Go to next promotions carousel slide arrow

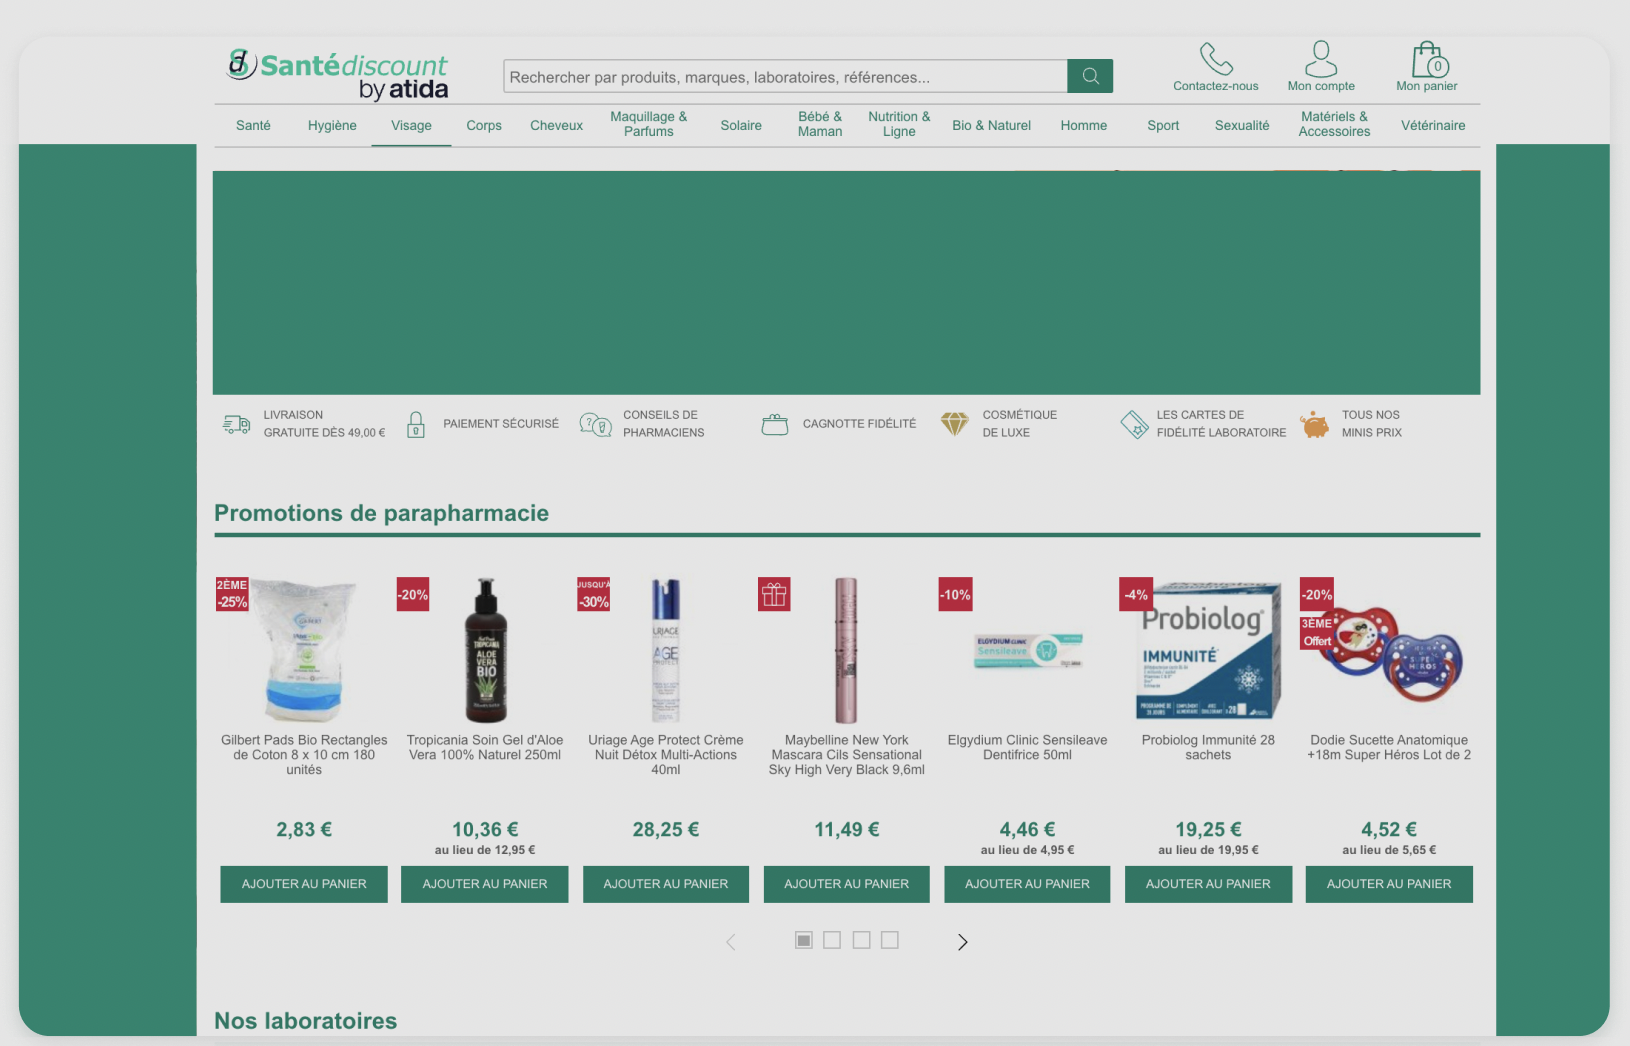[x=962, y=942]
